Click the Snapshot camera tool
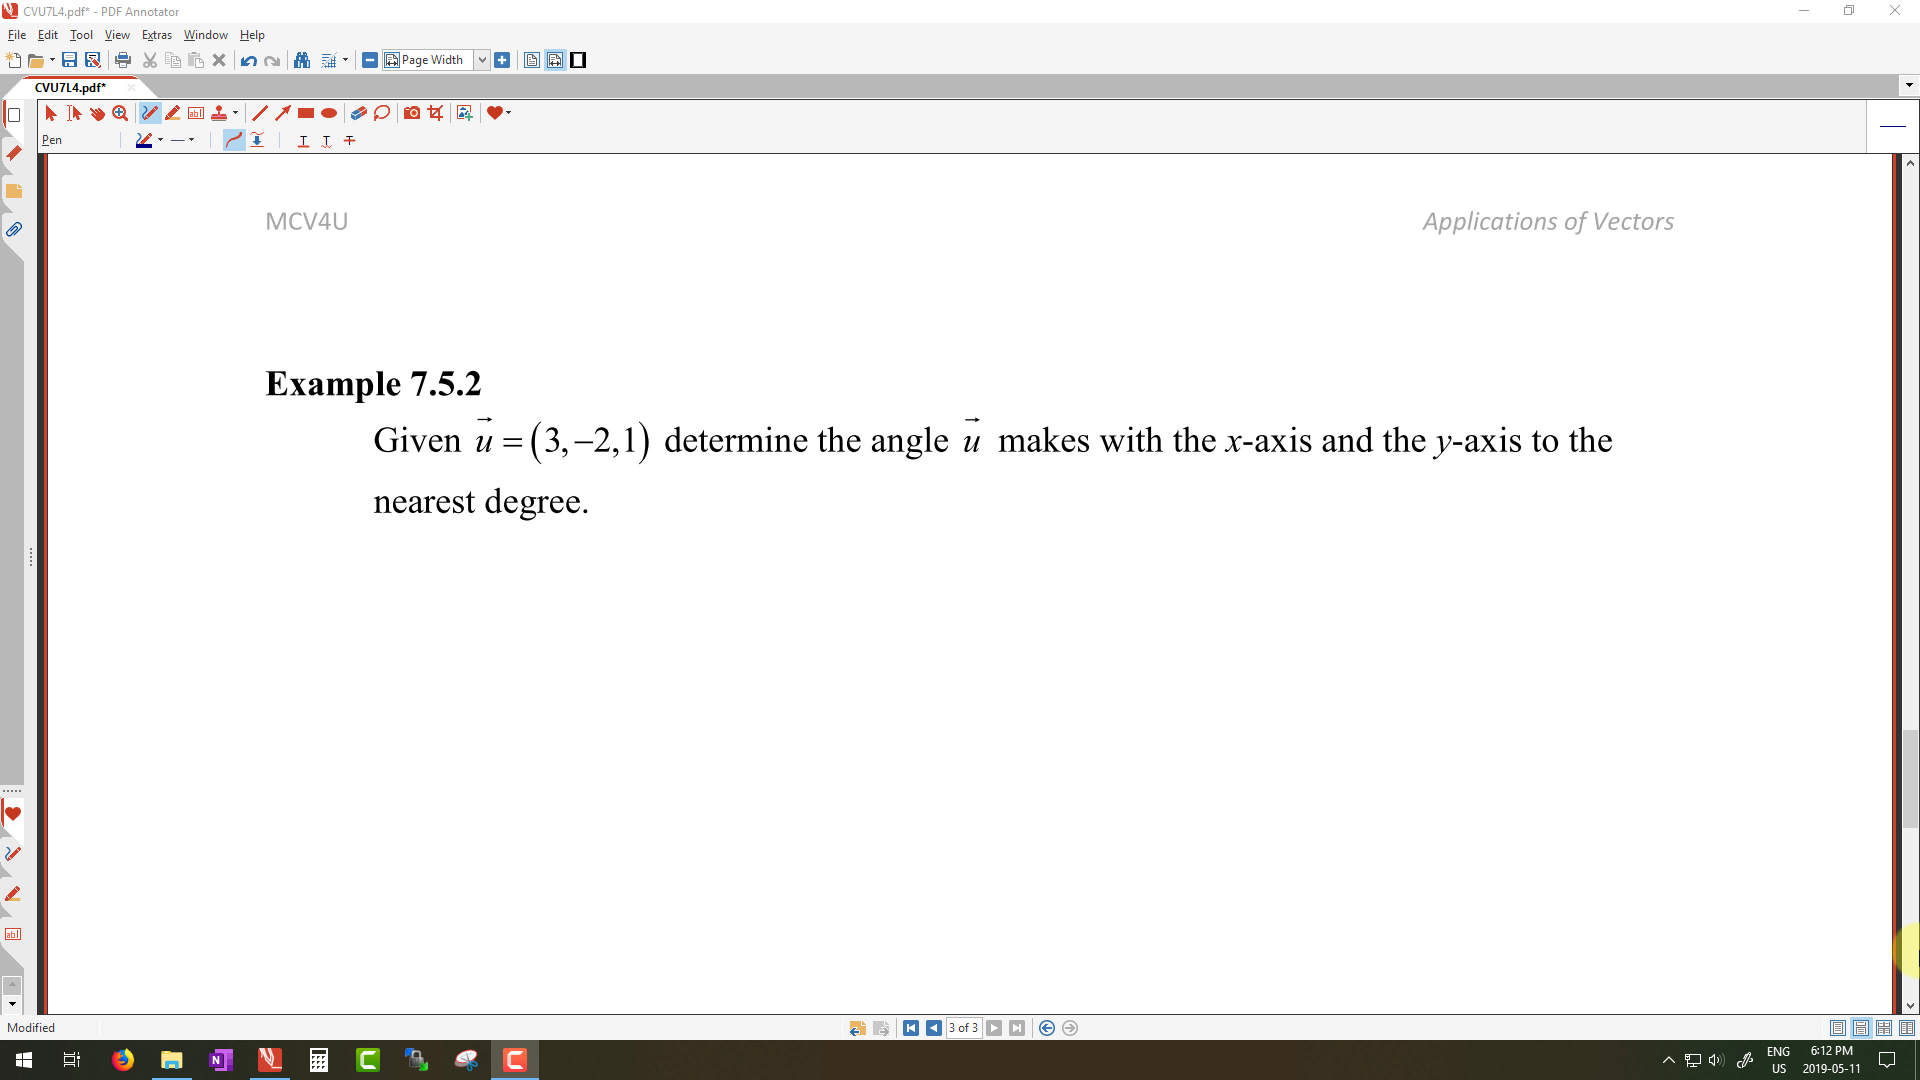The image size is (1920, 1080). [x=411, y=113]
